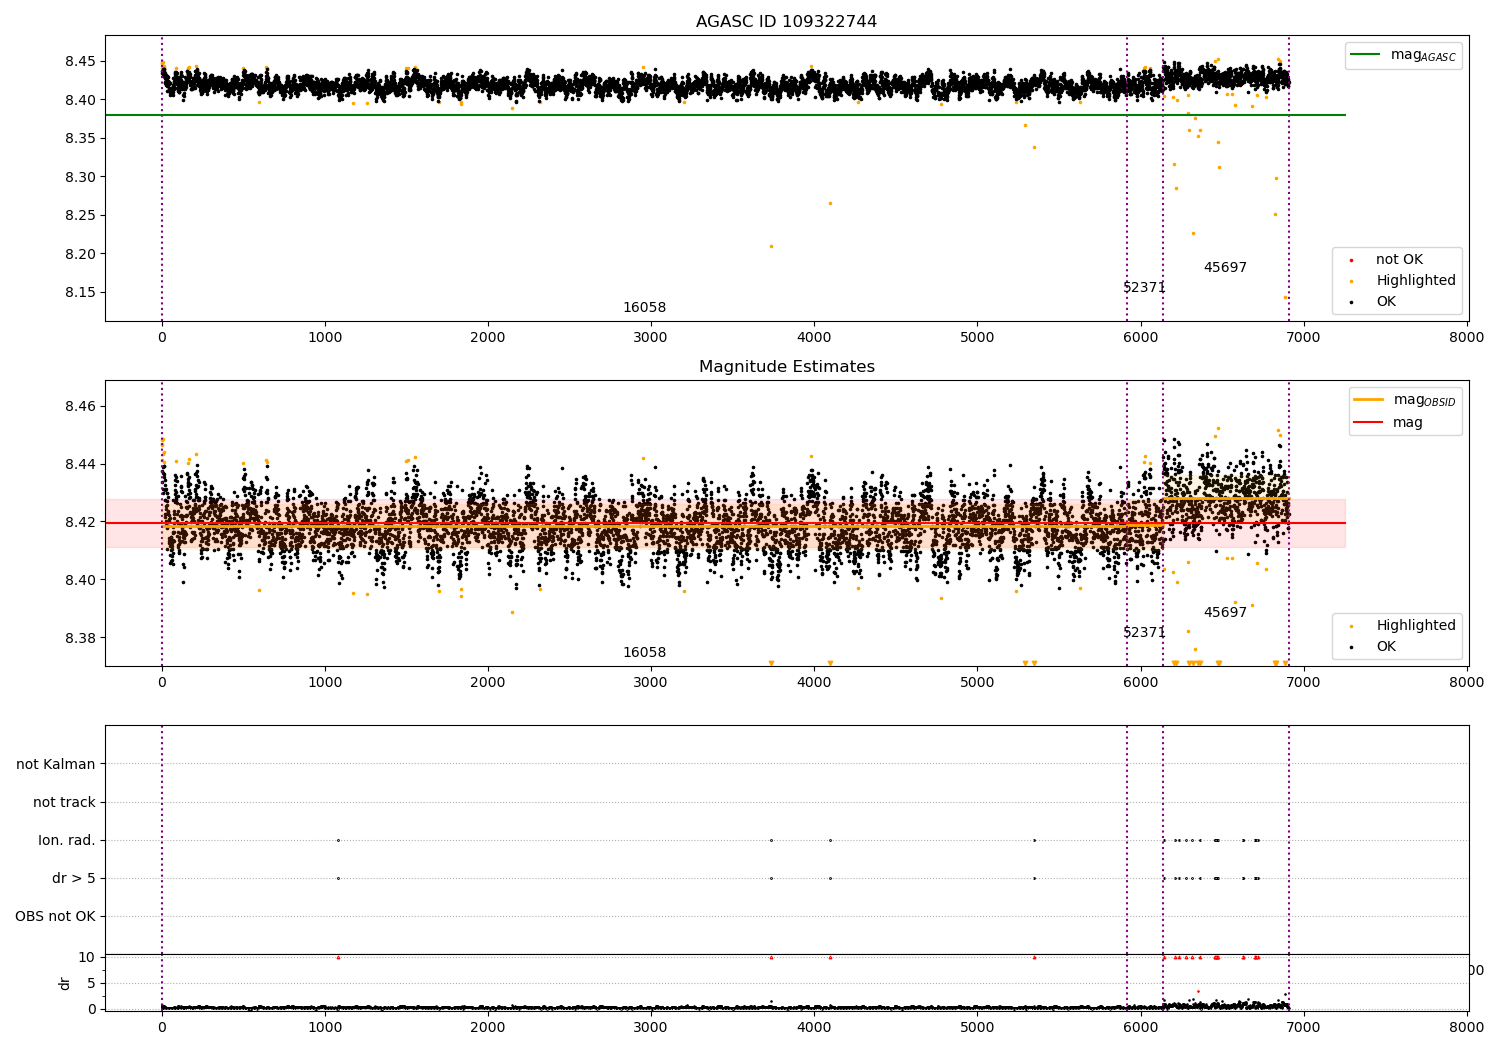Image resolution: width=1500 pixels, height=1050 pixels.
Task: Click the "8000" x-tick under the top plot
Action: pyautogui.click(x=1467, y=338)
